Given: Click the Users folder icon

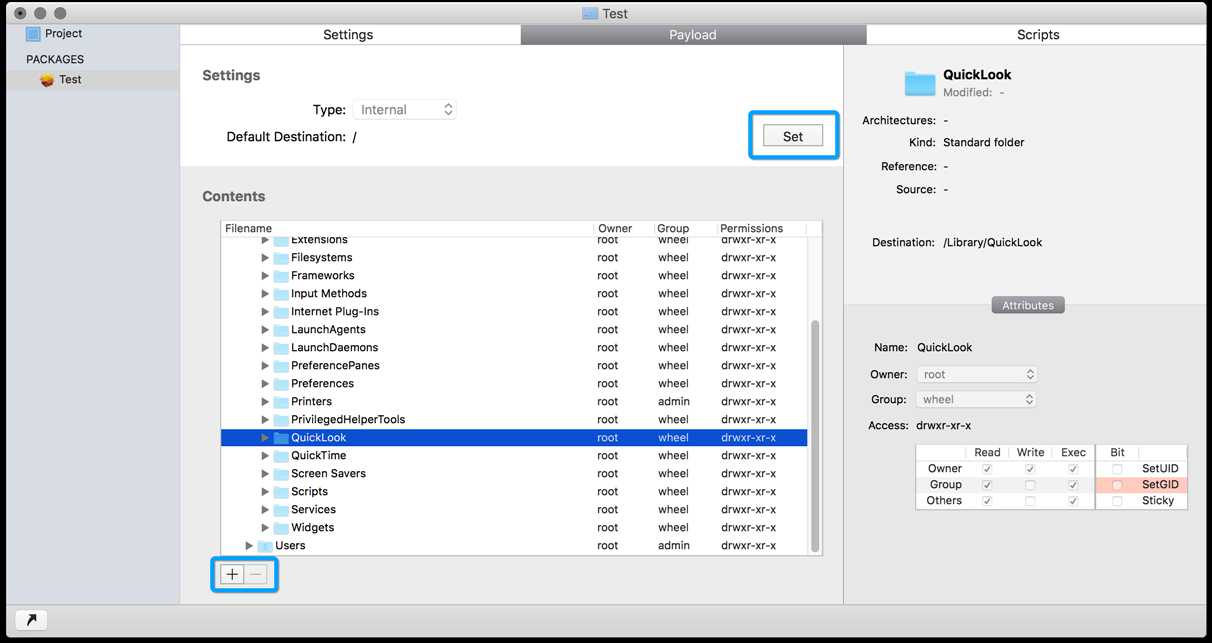Looking at the screenshot, I should click(x=265, y=546).
